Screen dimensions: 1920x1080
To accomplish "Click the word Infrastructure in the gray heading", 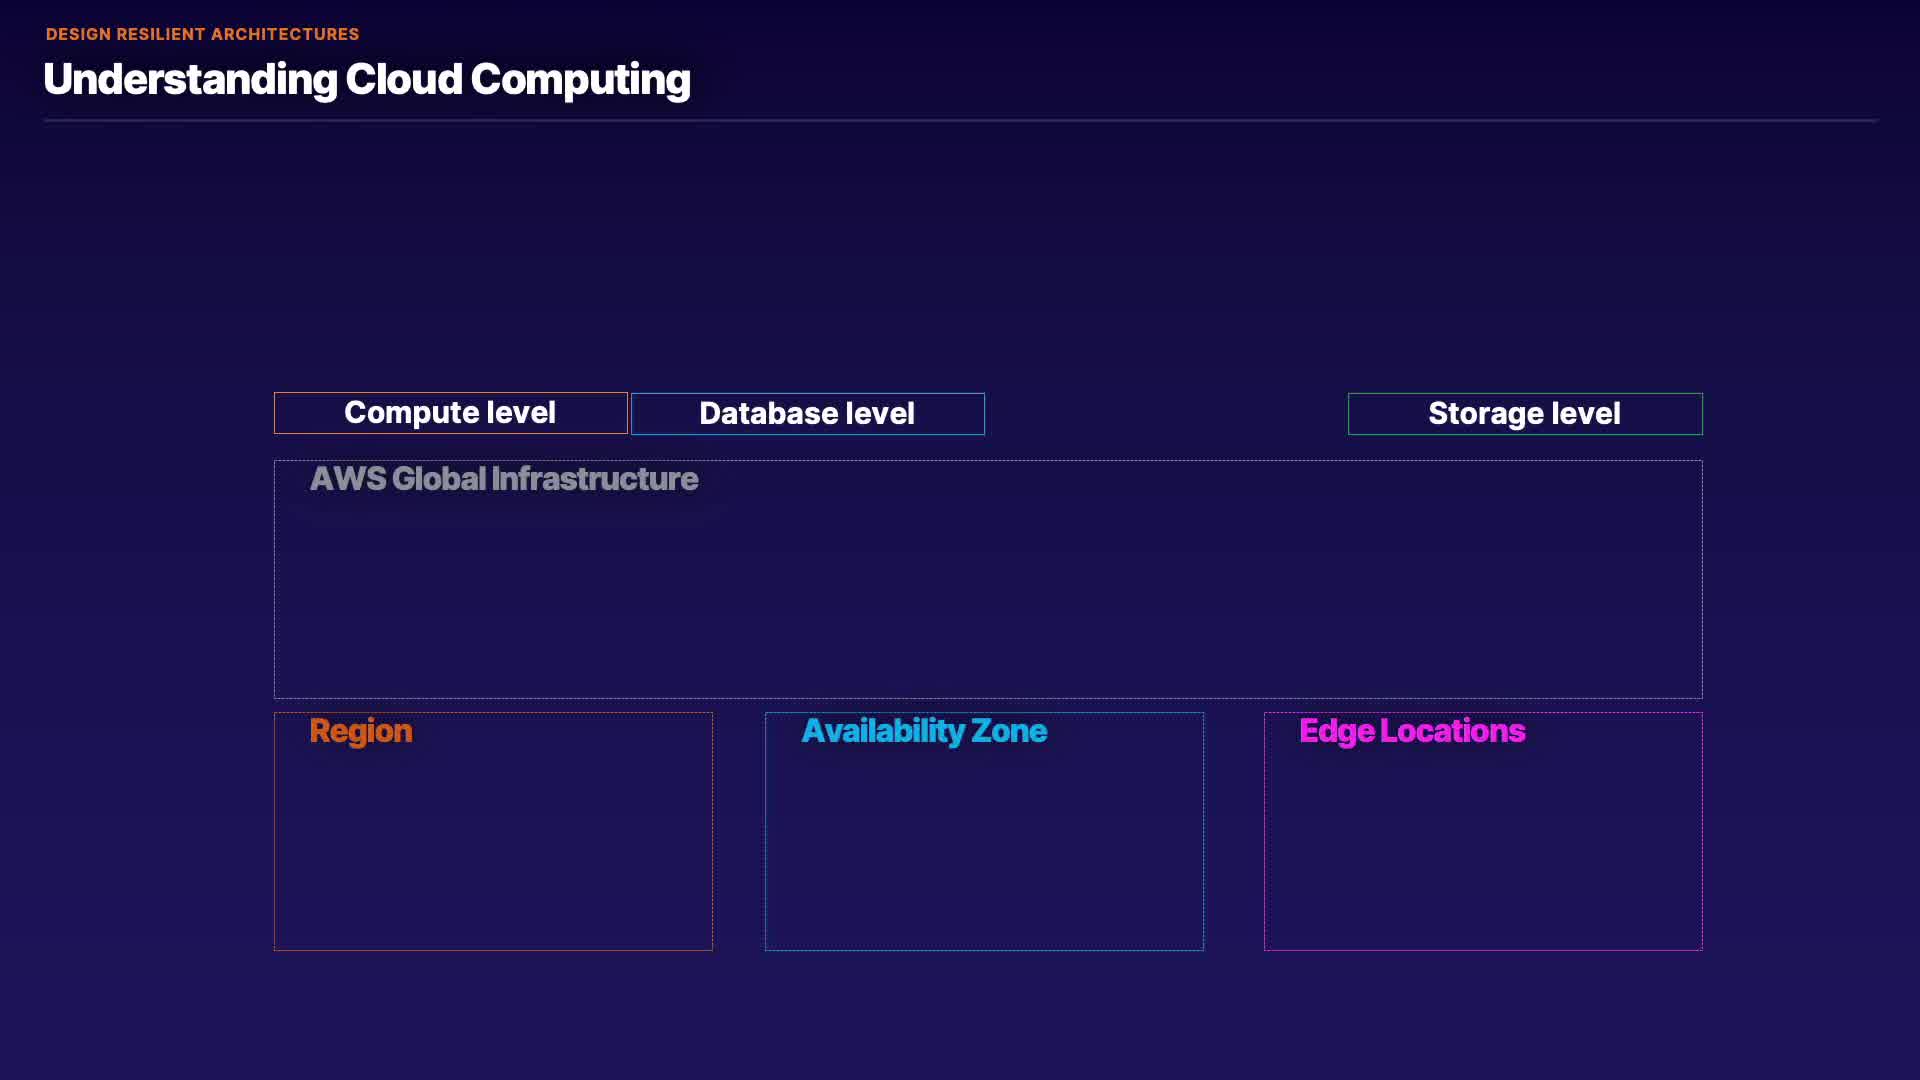I will click(594, 479).
